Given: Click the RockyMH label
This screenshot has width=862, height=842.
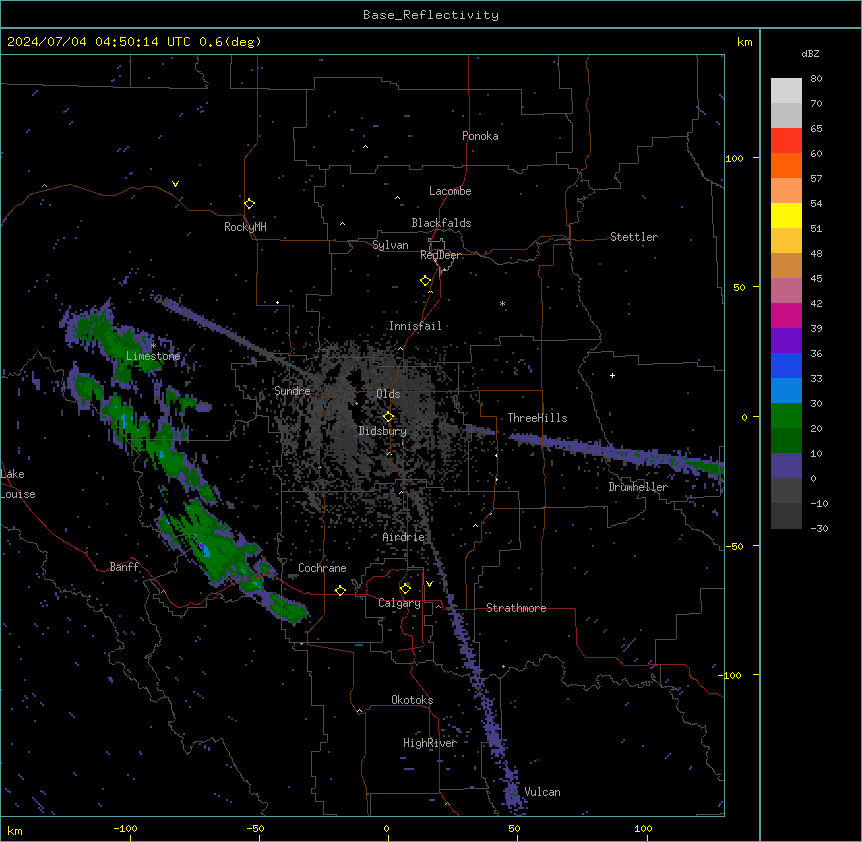Looking at the screenshot, I should tap(245, 227).
